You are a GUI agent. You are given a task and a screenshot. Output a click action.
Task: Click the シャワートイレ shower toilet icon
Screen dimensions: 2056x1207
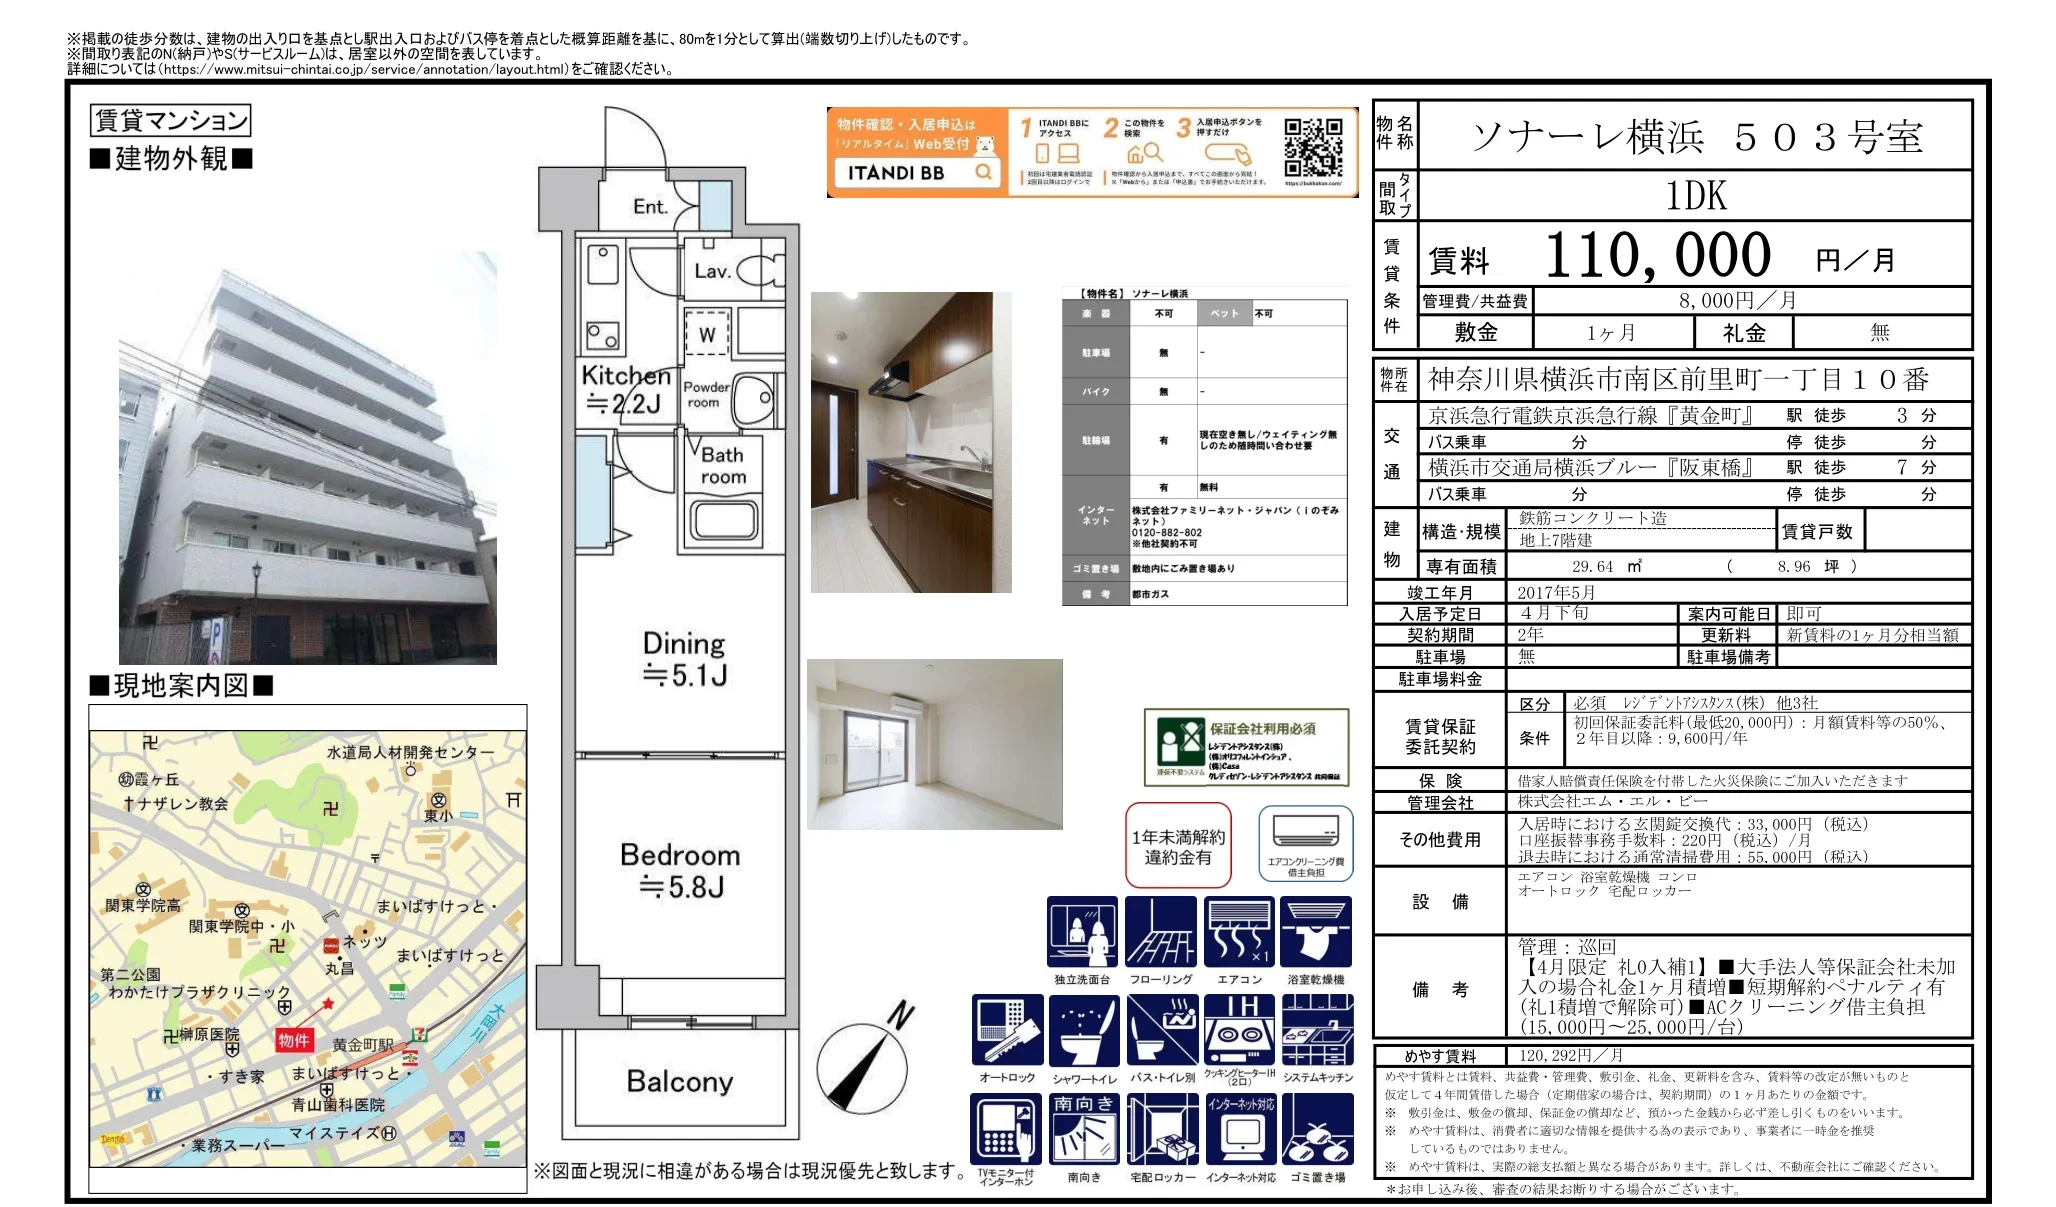pos(1084,1030)
